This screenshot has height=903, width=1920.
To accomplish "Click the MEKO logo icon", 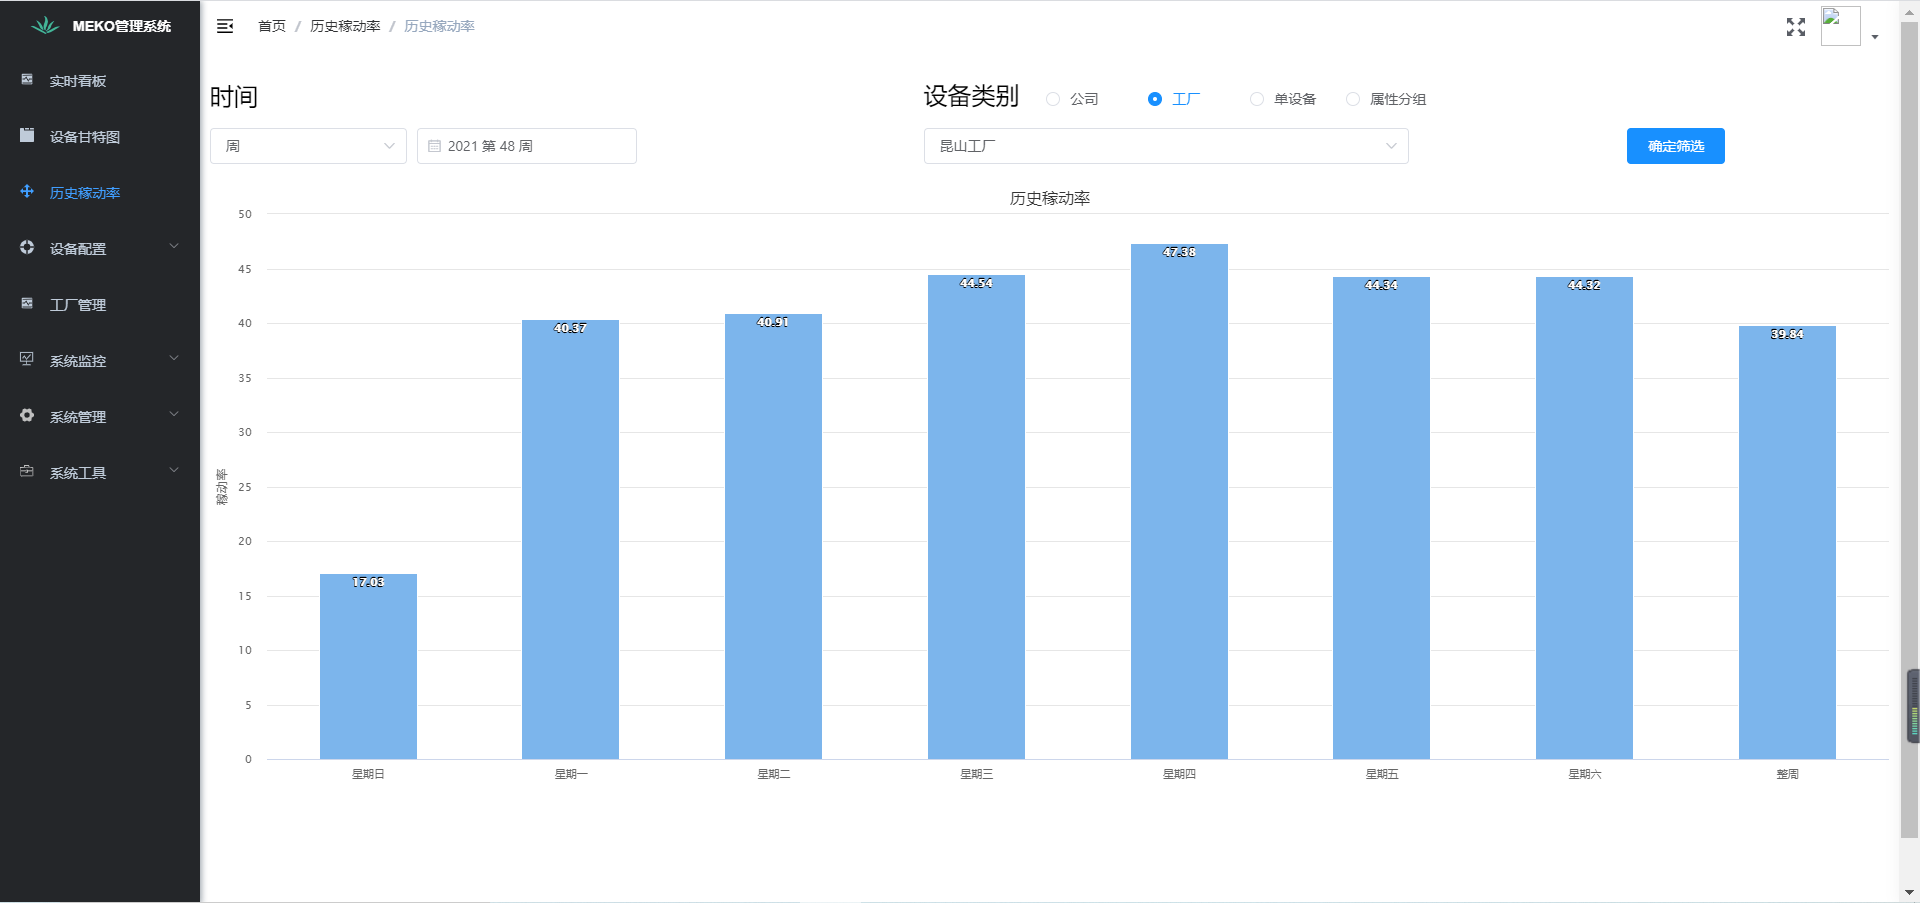I will [45, 26].
